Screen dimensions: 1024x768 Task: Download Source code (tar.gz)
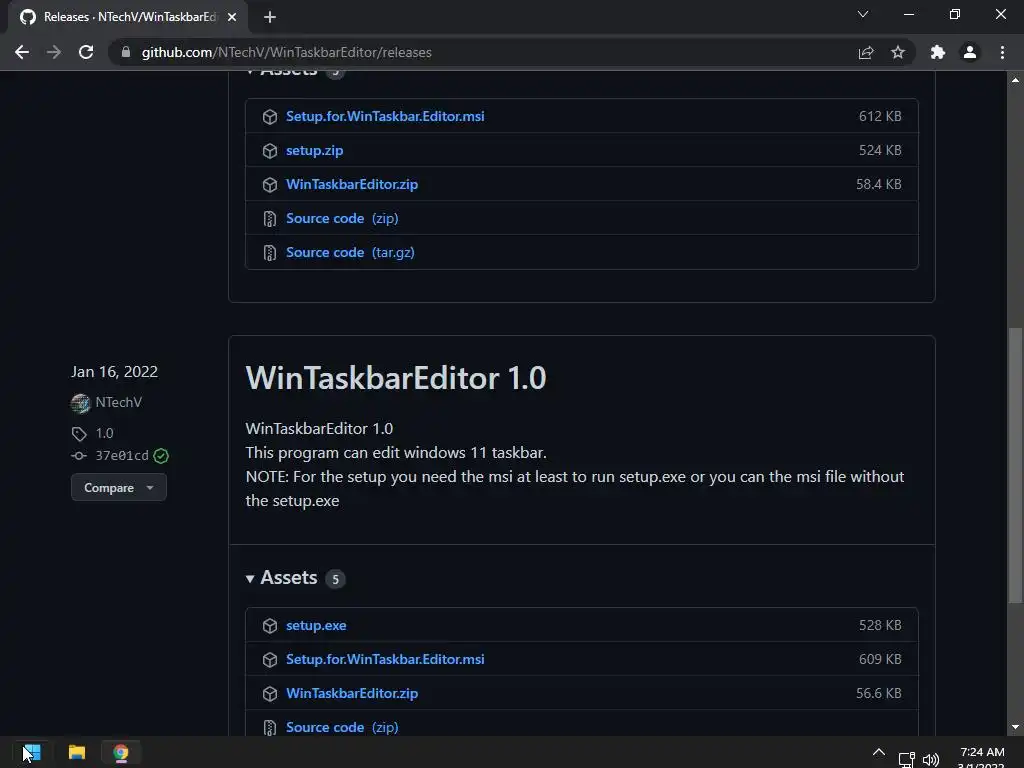tap(350, 252)
